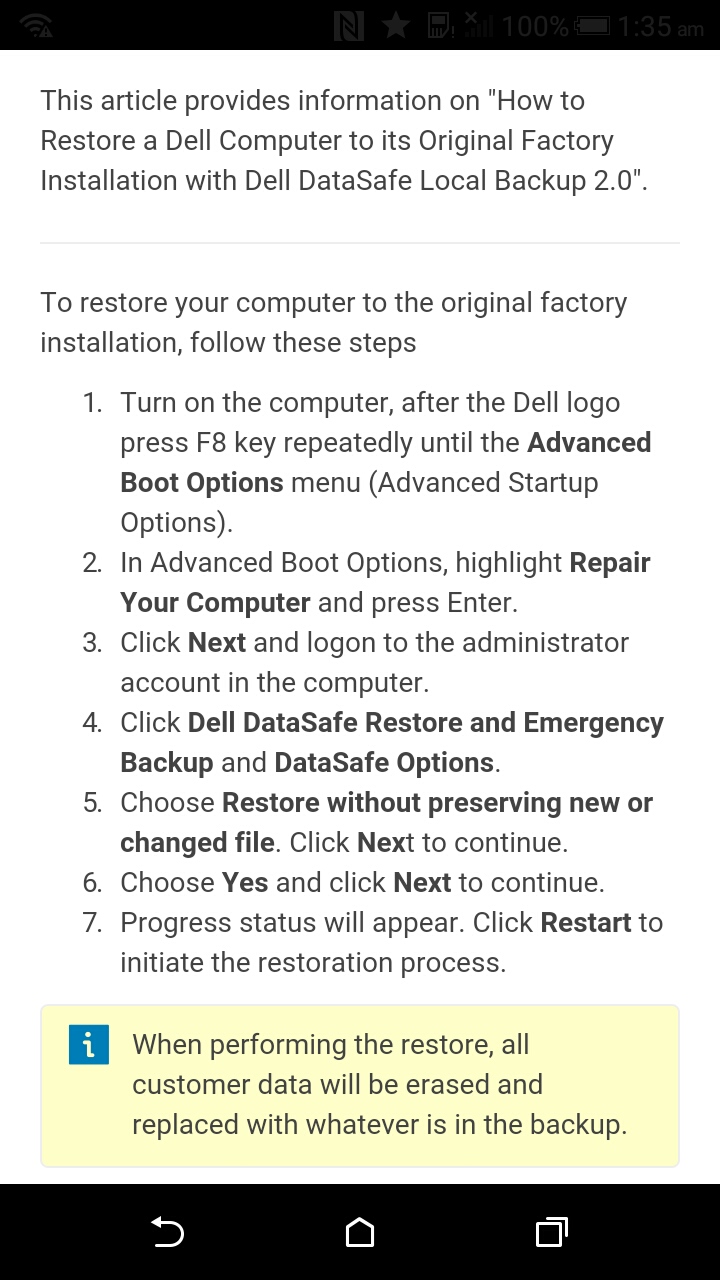This screenshot has height=1280, width=720.
Task: Tap the intro paragraph about Dell DataSafe
Action: click(x=340, y=141)
